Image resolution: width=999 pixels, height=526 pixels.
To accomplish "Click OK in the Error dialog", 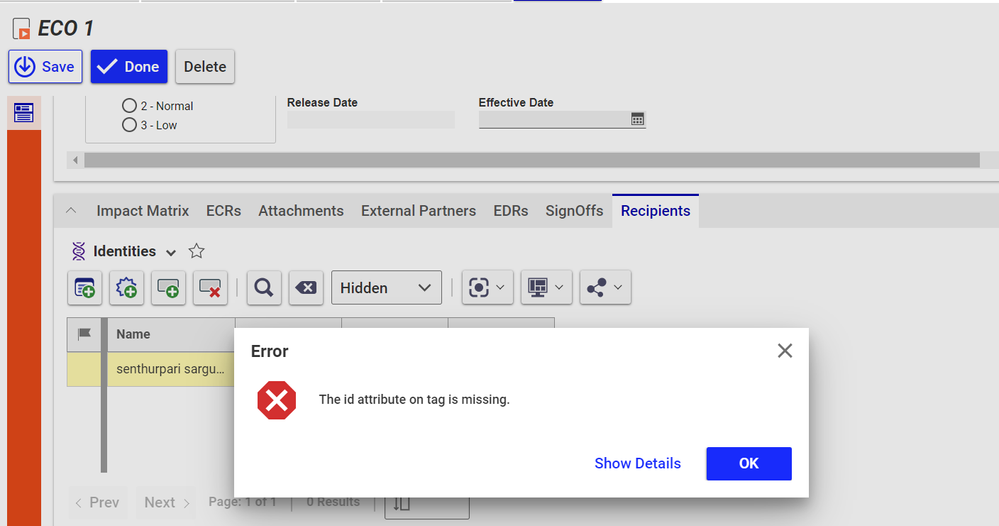I will 748,463.
